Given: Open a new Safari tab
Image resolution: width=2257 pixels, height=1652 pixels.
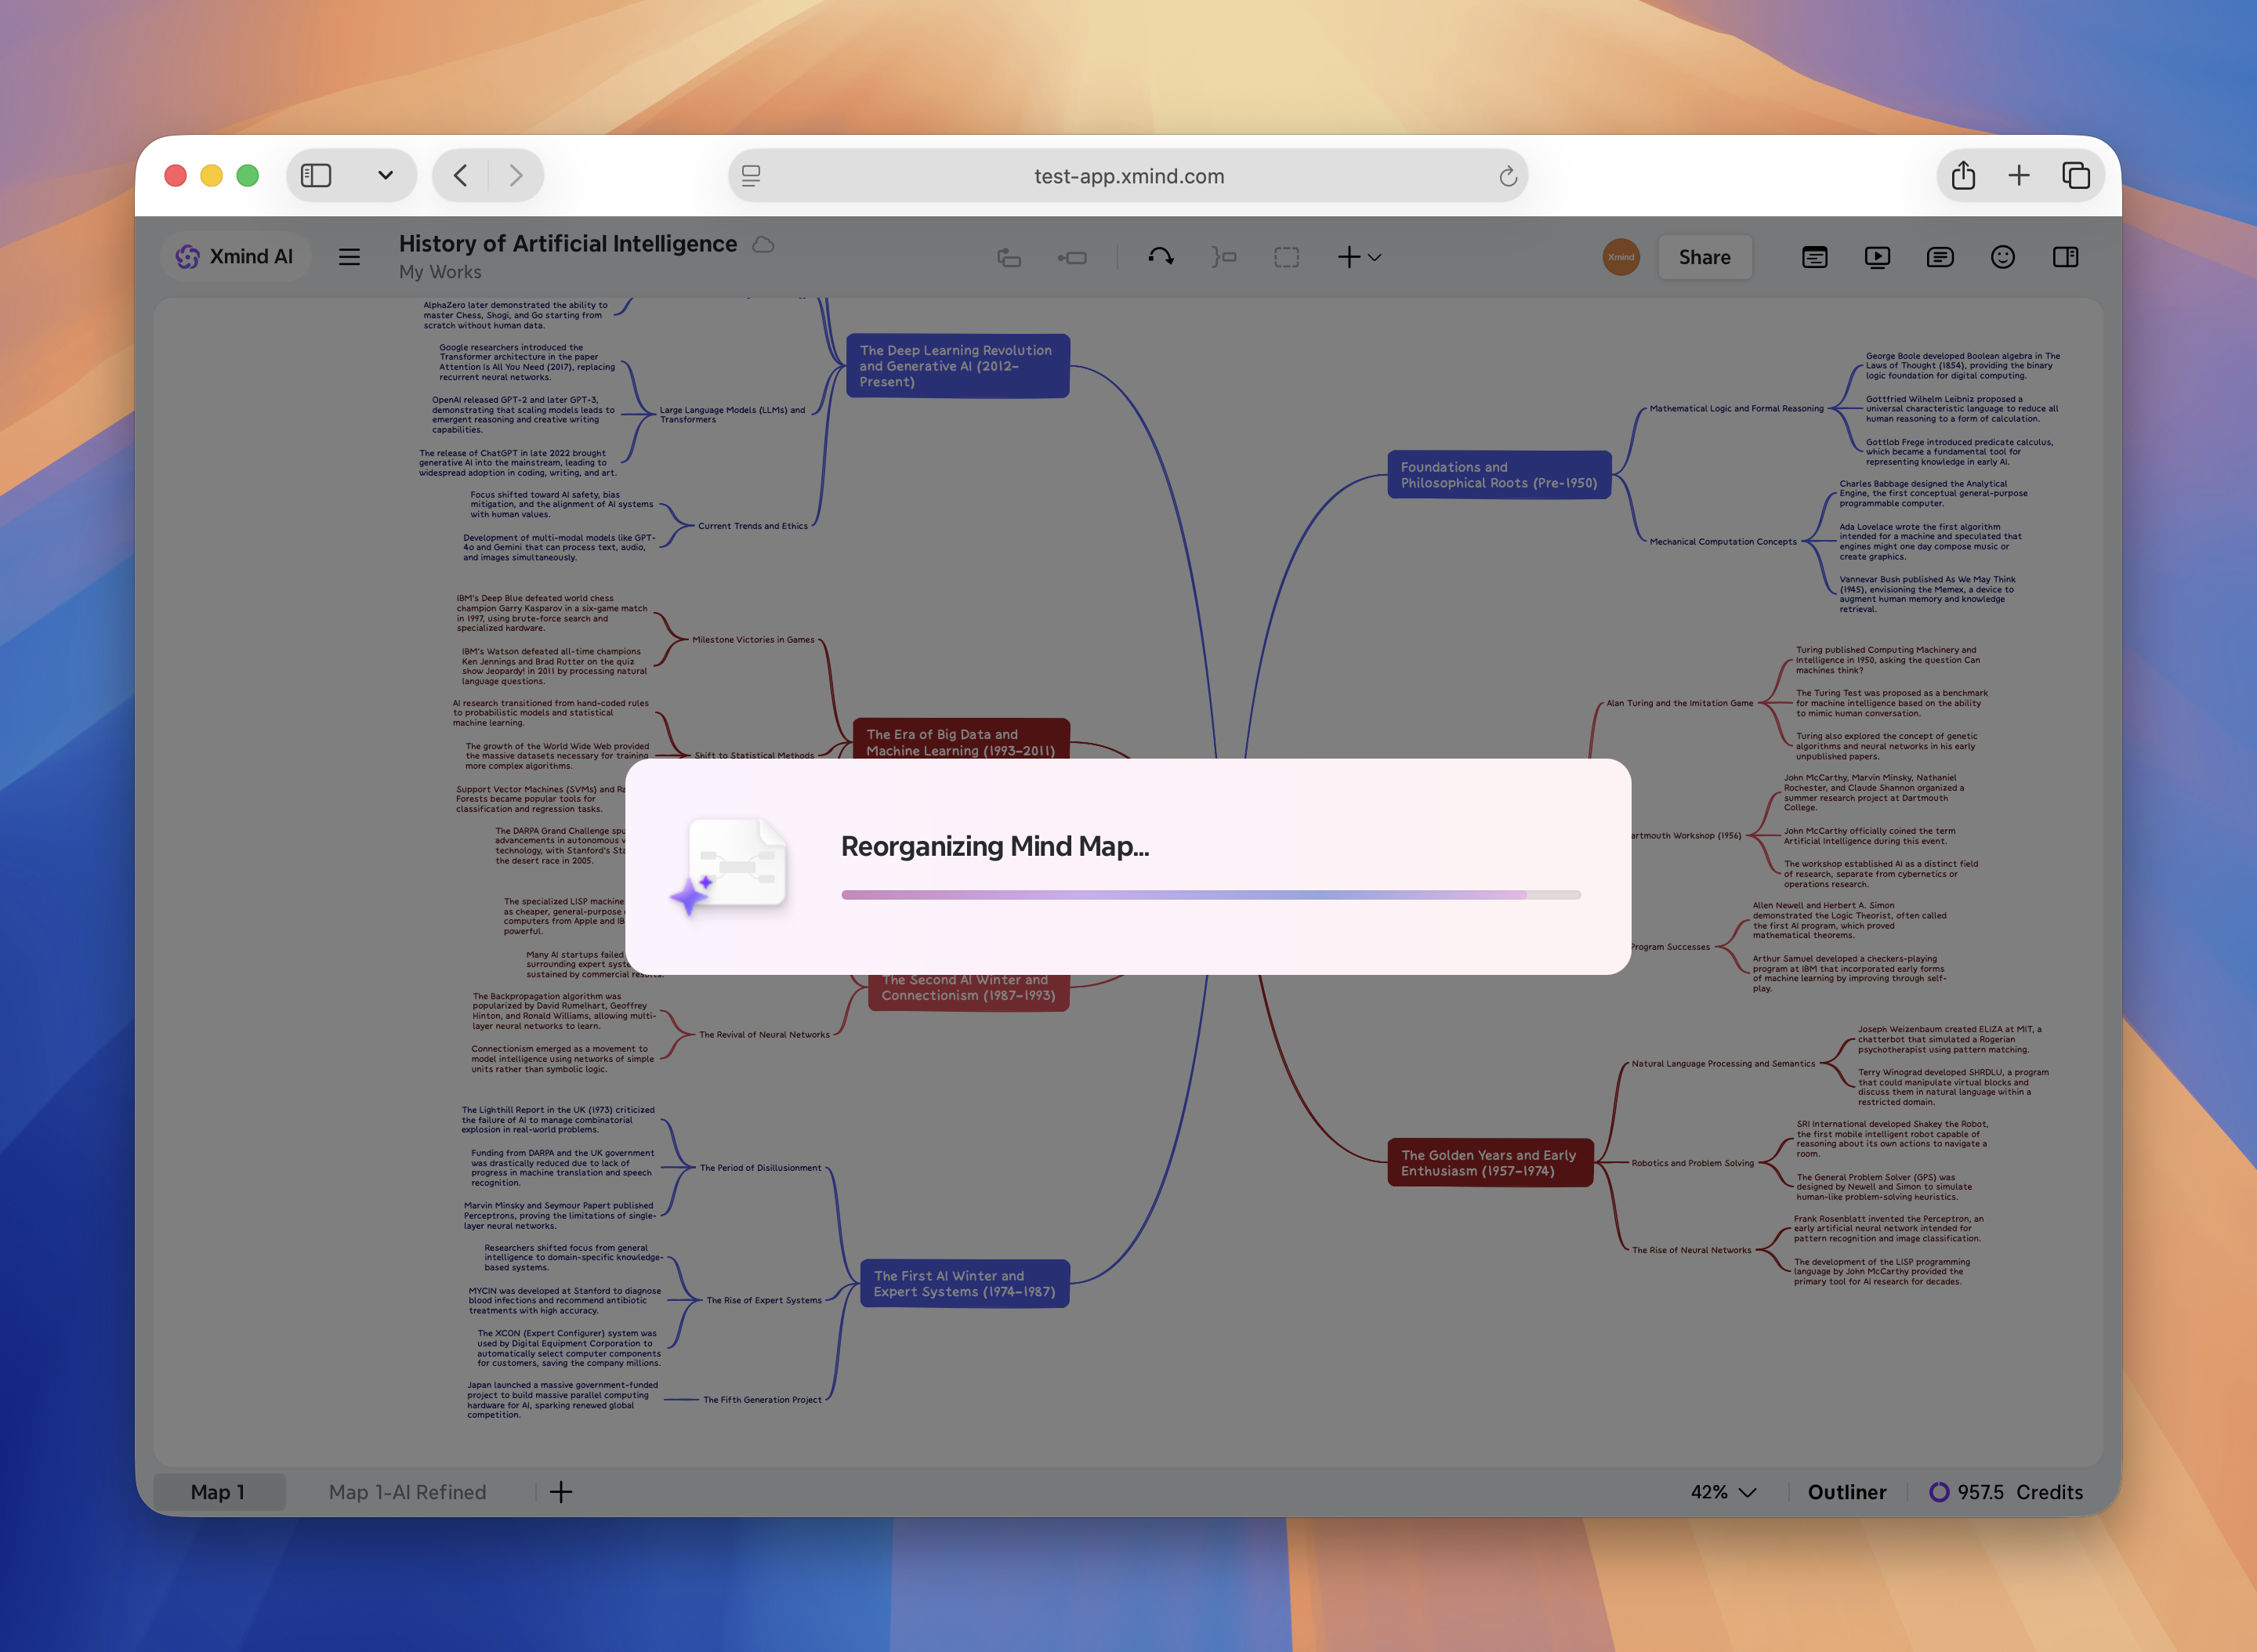Looking at the screenshot, I should (2019, 176).
